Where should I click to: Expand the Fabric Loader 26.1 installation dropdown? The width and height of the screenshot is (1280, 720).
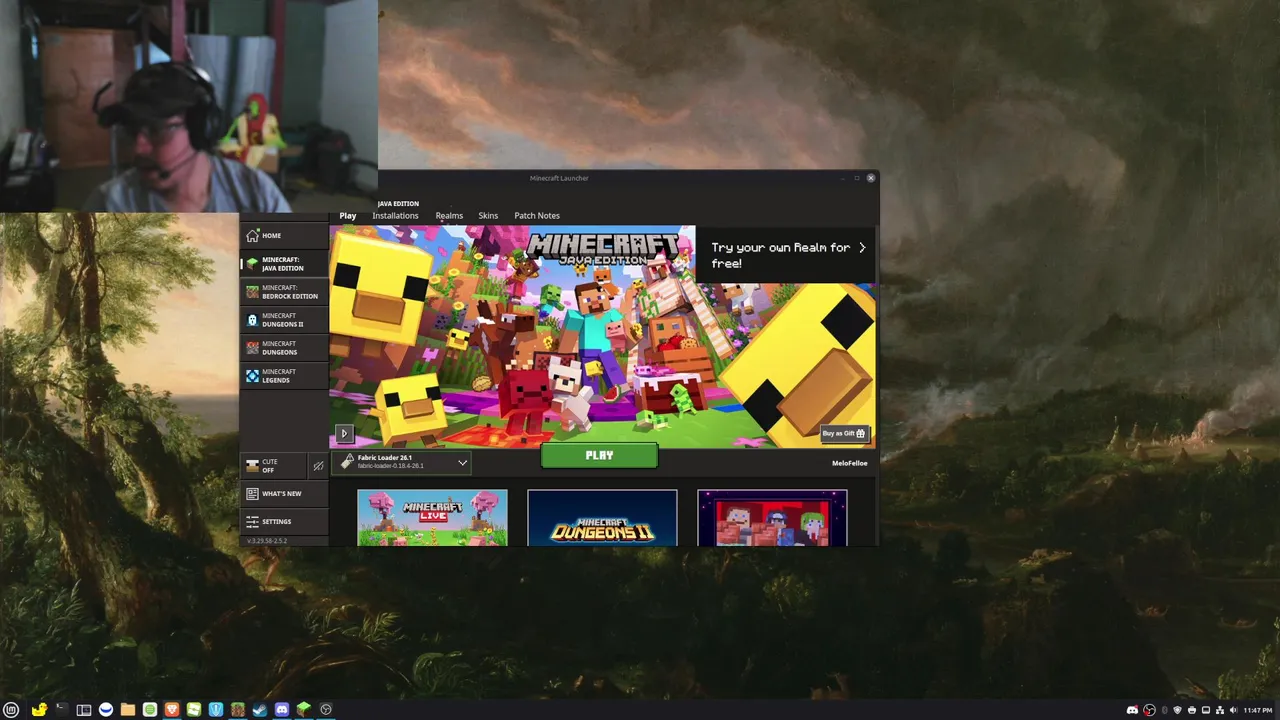(403, 462)
